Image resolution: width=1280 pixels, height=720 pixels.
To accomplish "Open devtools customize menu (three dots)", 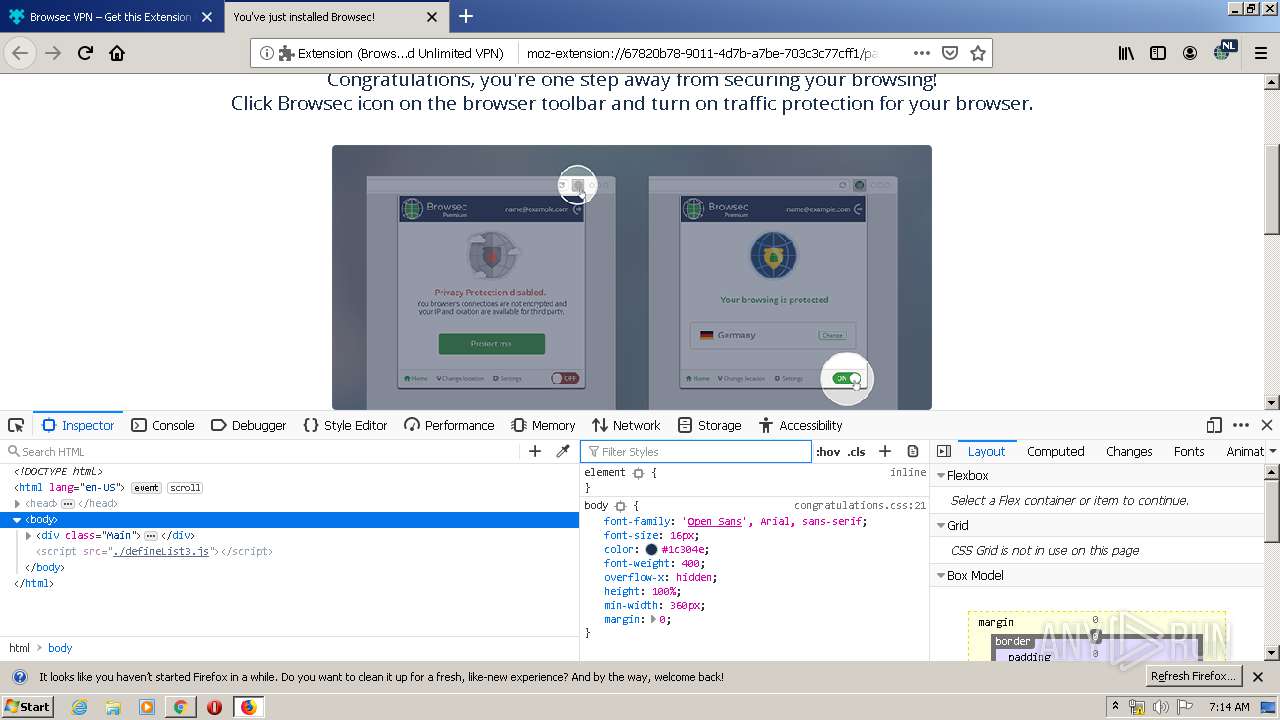I will pos(1241,425).
